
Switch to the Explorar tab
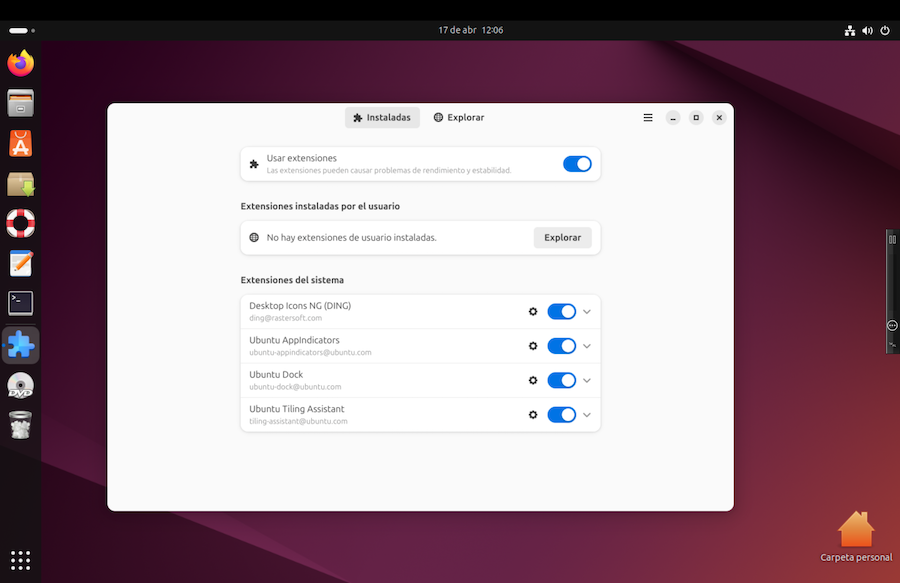(x=459, y=118)
